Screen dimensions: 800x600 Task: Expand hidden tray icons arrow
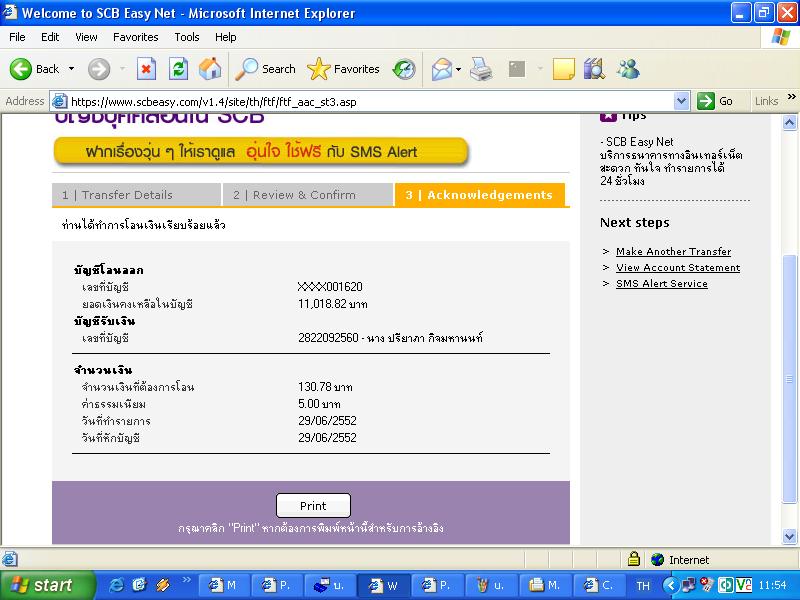[670, 585]
